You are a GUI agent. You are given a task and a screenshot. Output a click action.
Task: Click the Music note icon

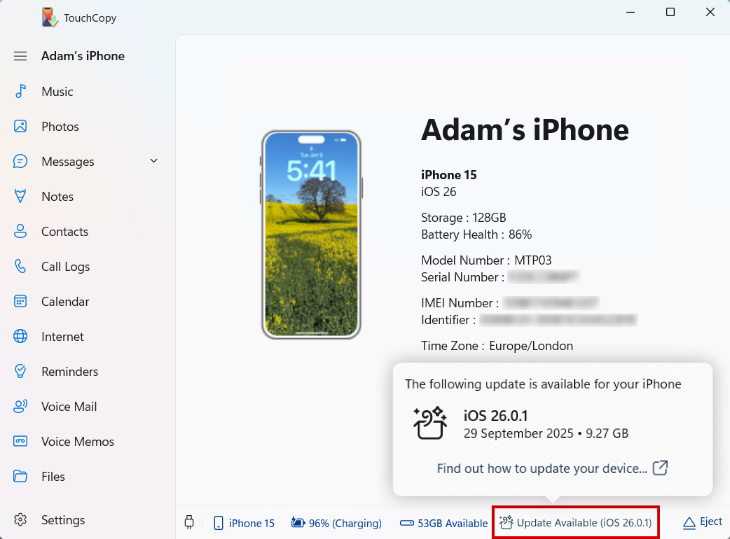tap(20, 91)
